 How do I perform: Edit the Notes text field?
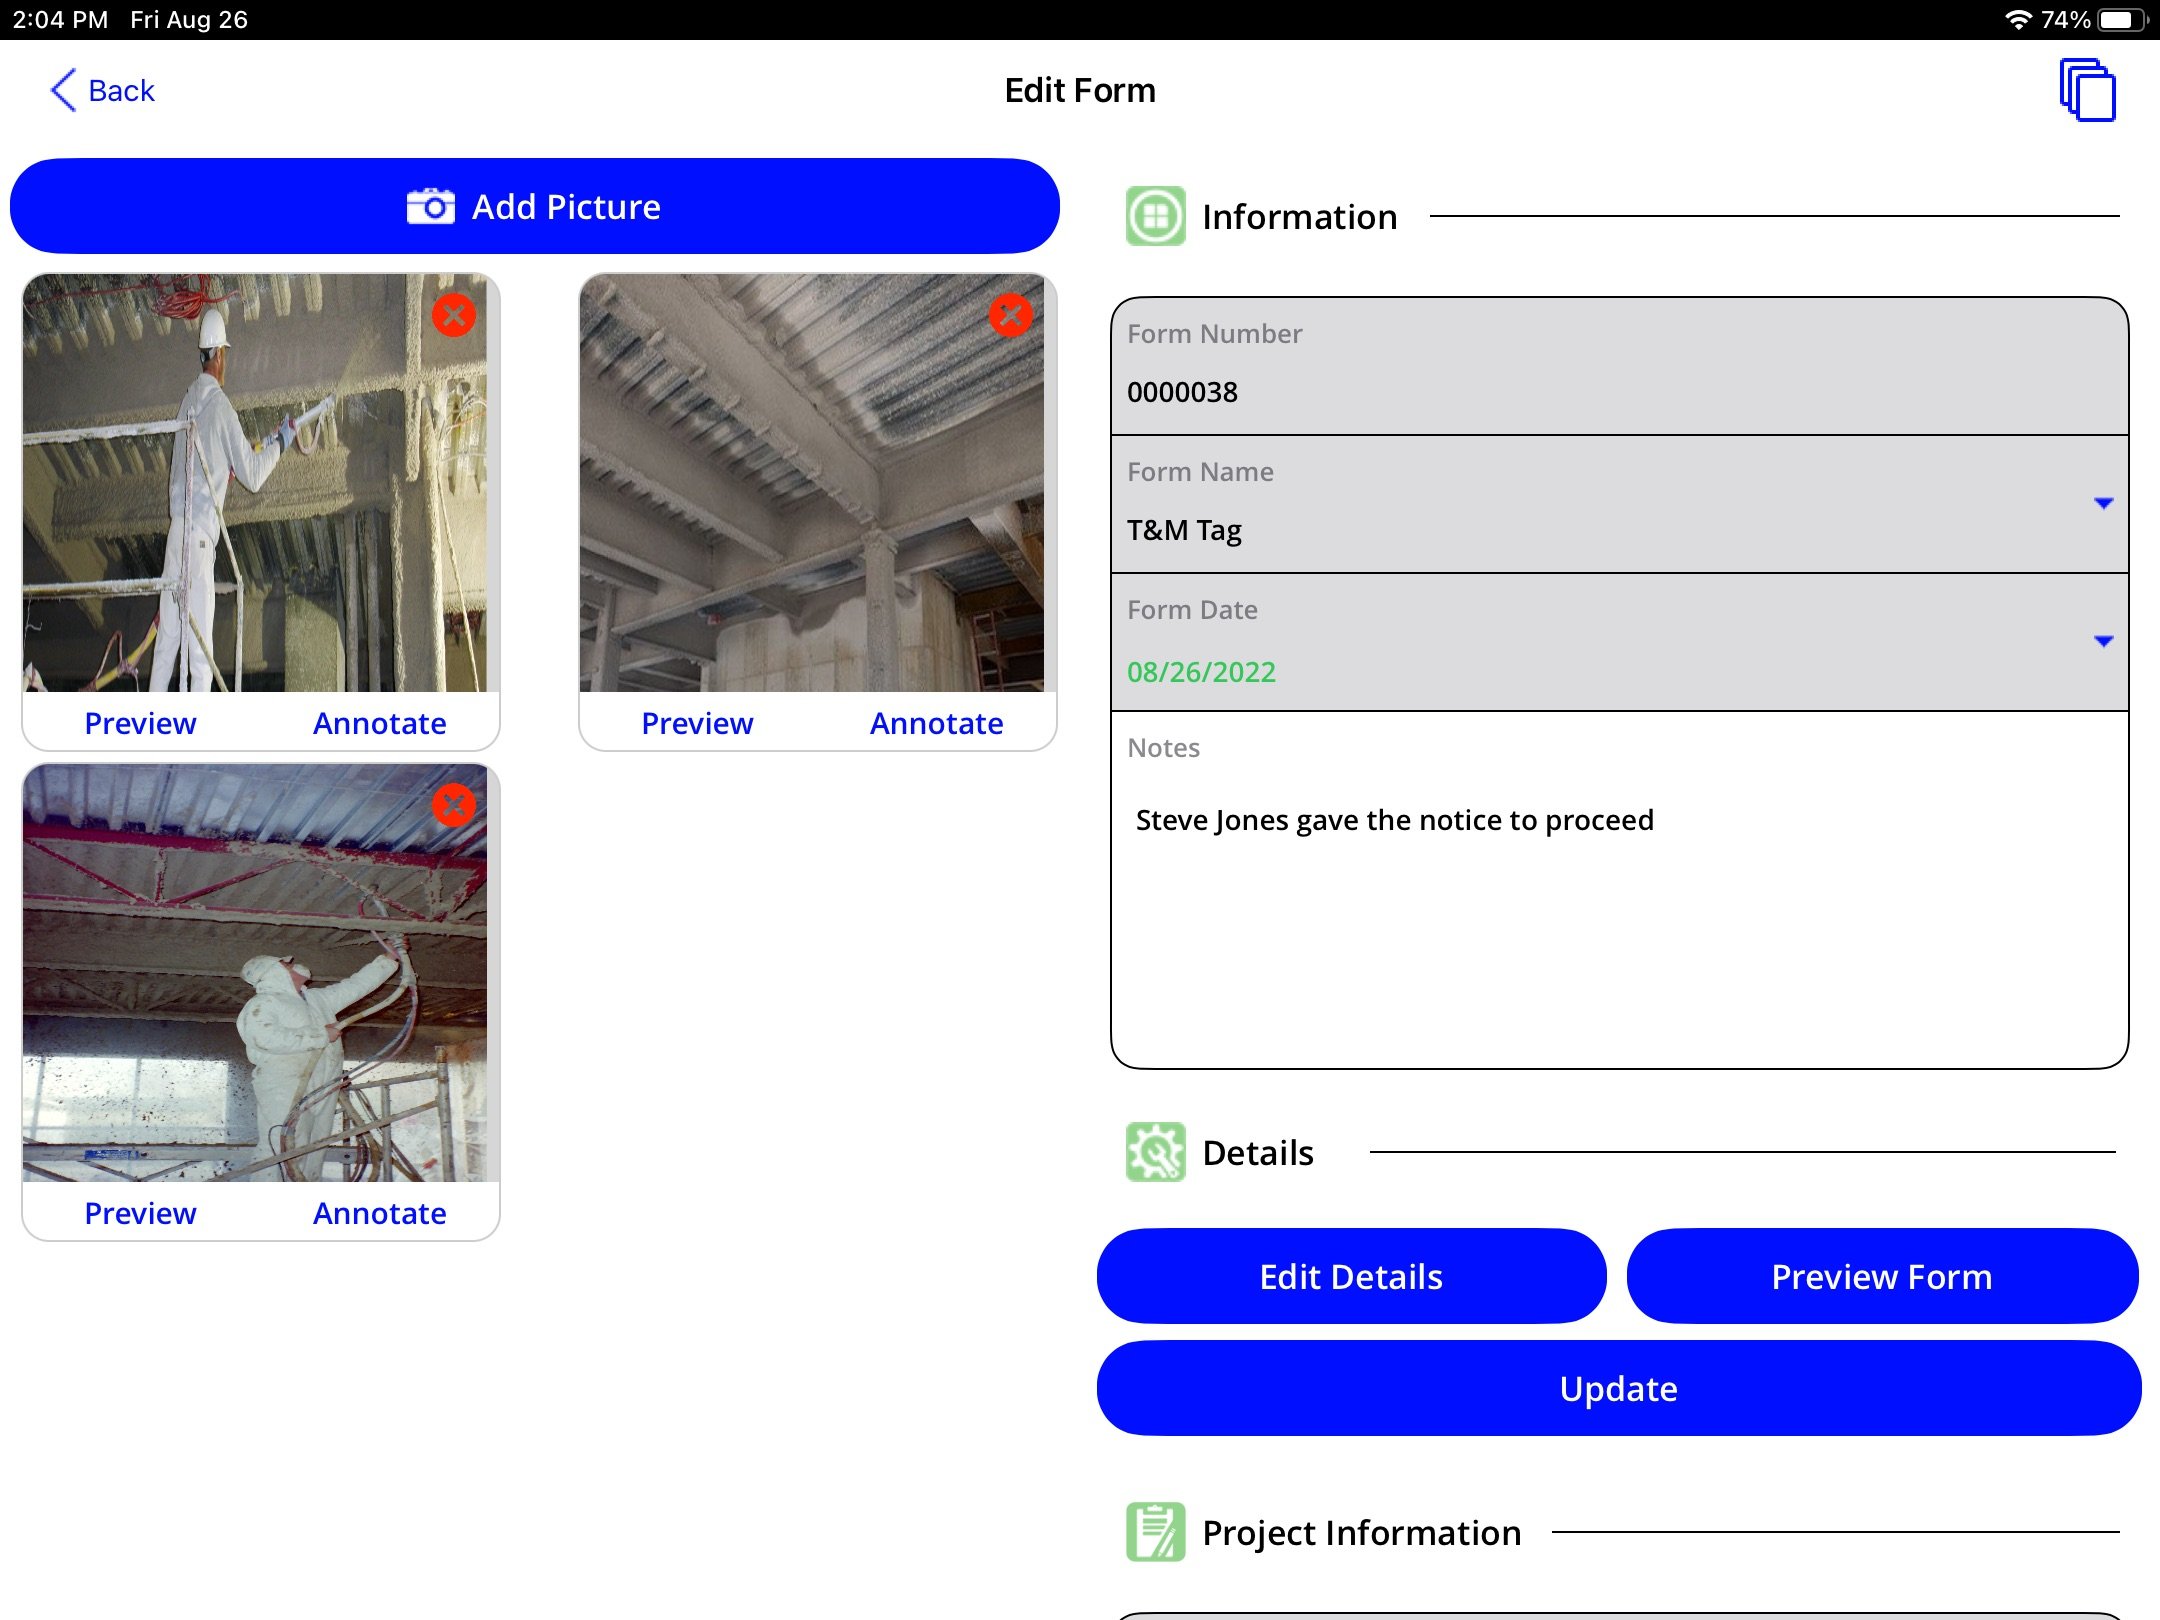1619,891
